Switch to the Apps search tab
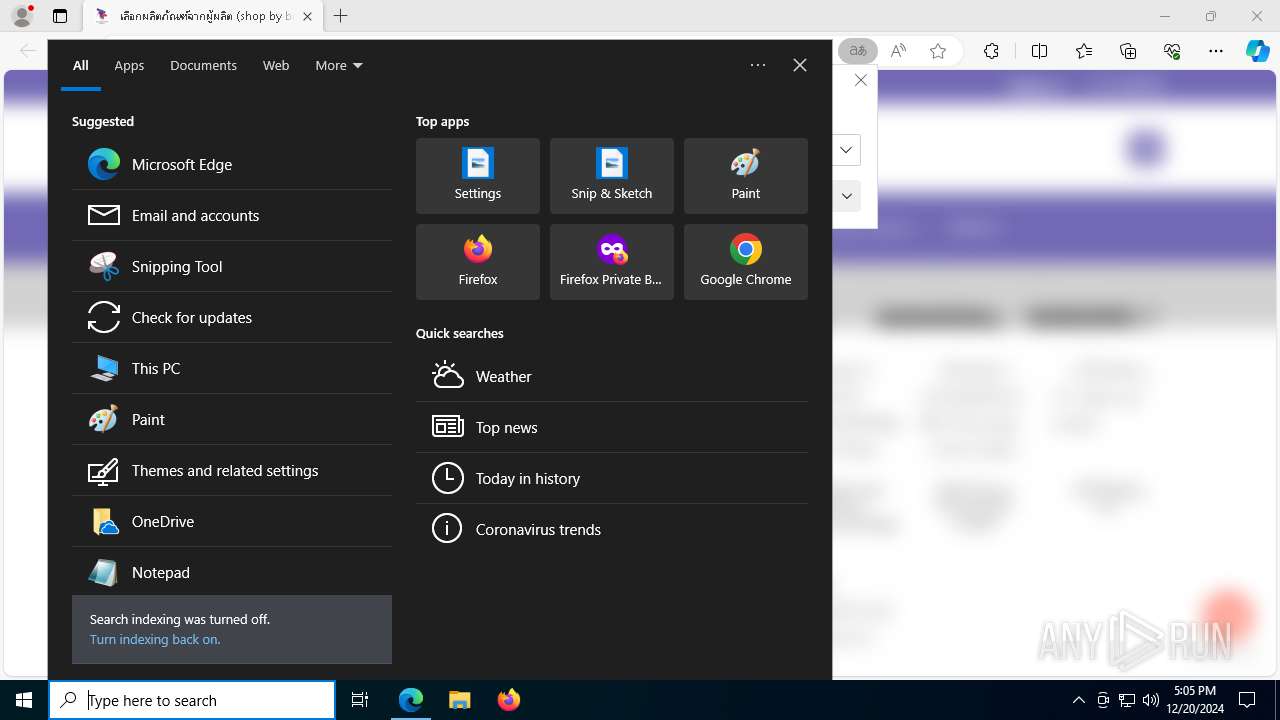Screen dimensions: 1280x720 (129, 65)
